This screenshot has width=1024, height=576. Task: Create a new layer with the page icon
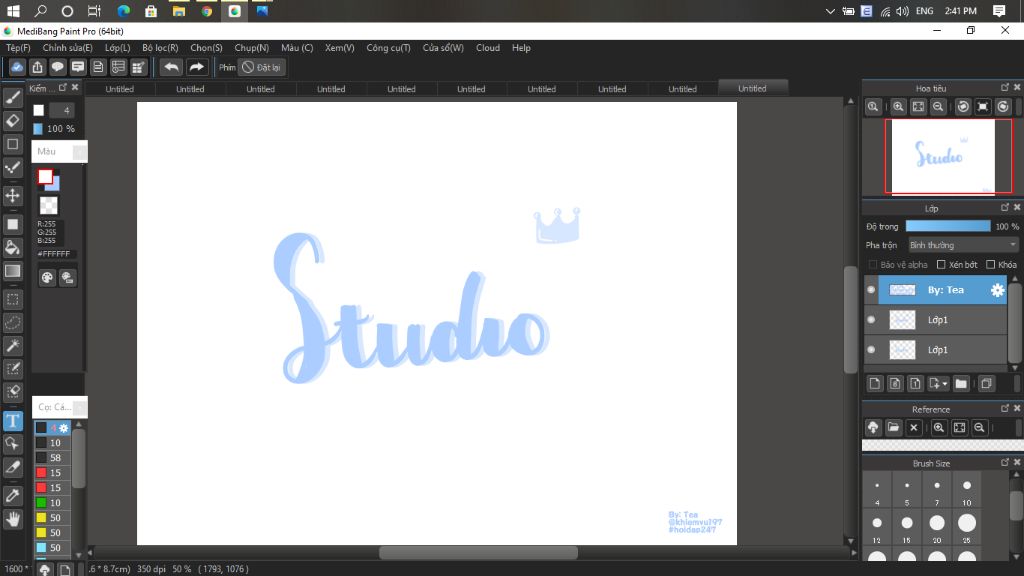874,383
